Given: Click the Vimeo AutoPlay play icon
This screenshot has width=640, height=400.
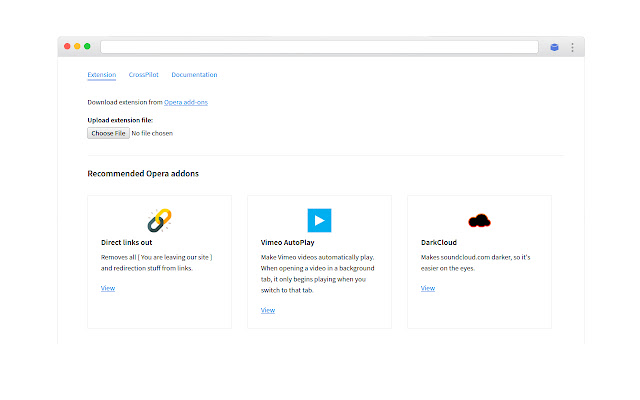Looking at the screenshot, I should pos(319,220).
